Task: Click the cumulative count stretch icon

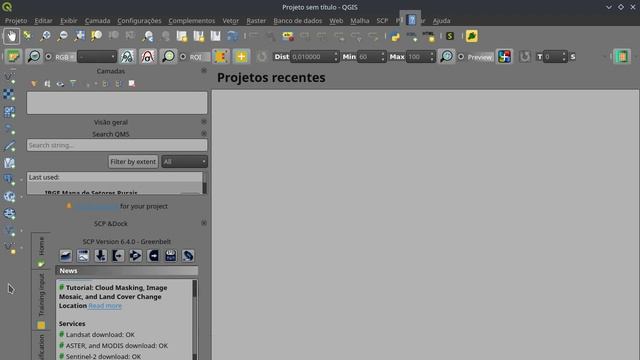Action: point(127,56)
